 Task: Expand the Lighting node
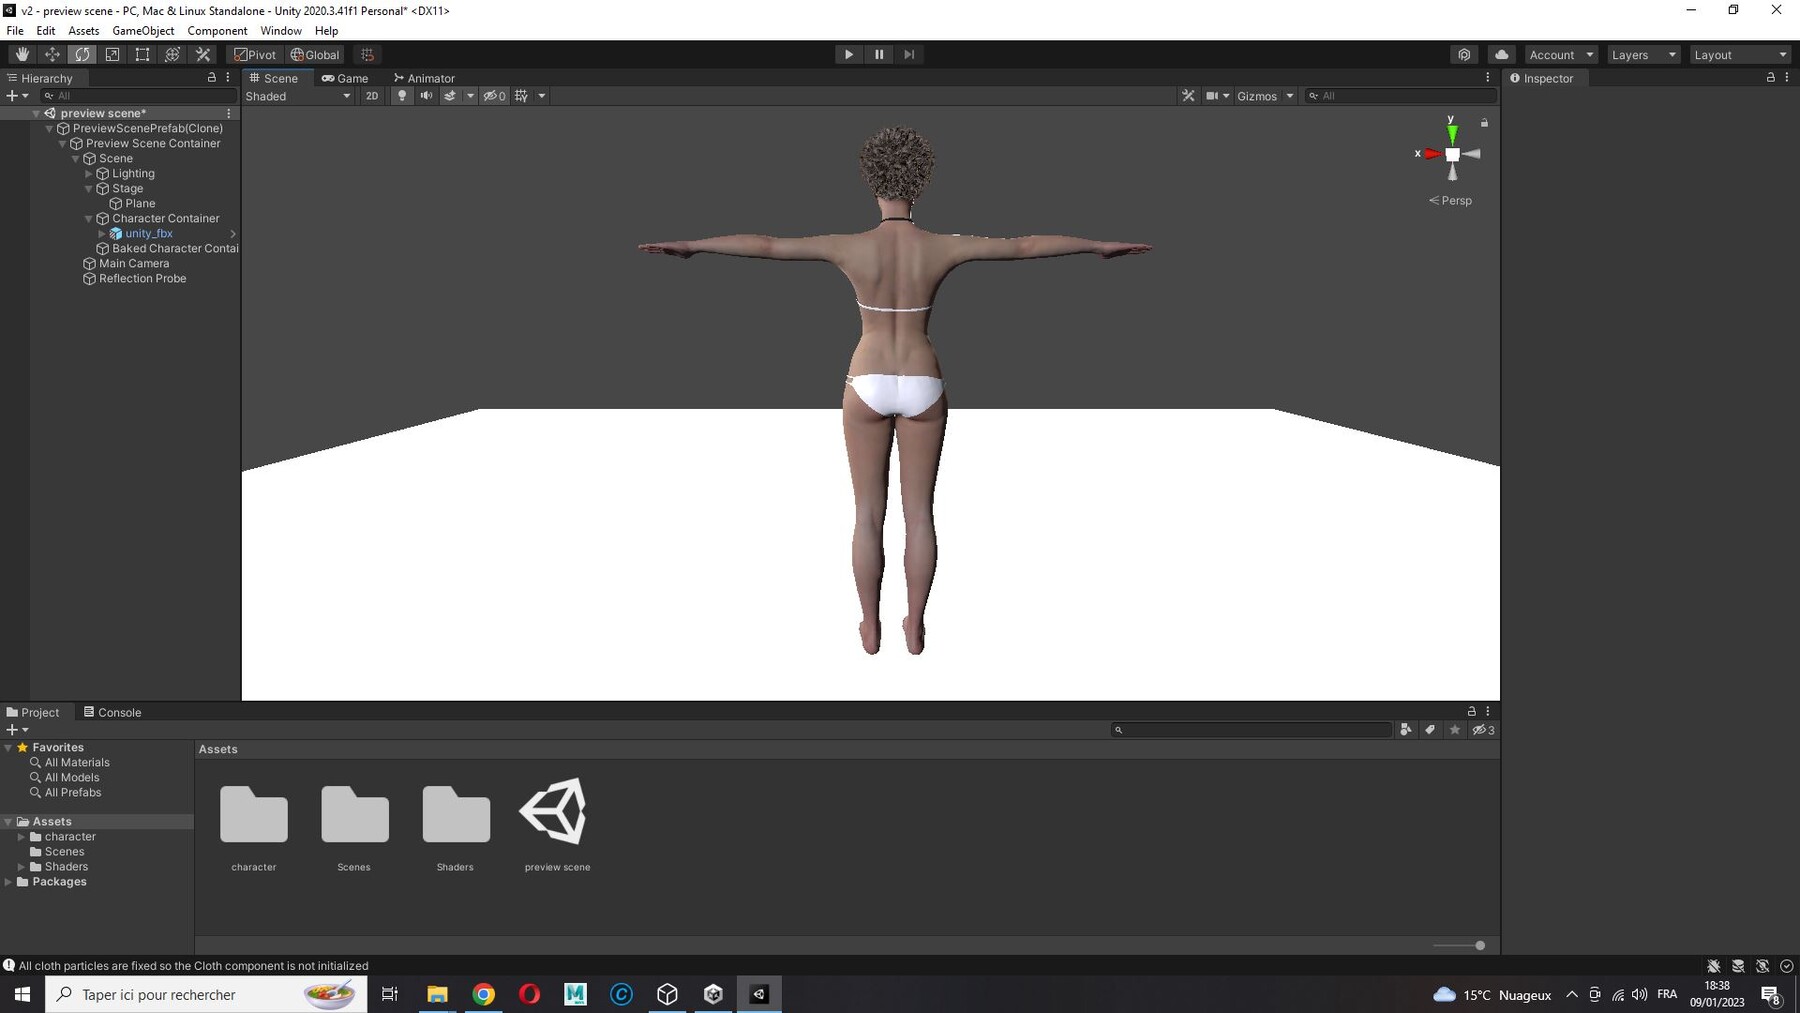click(x=88, y=174)
